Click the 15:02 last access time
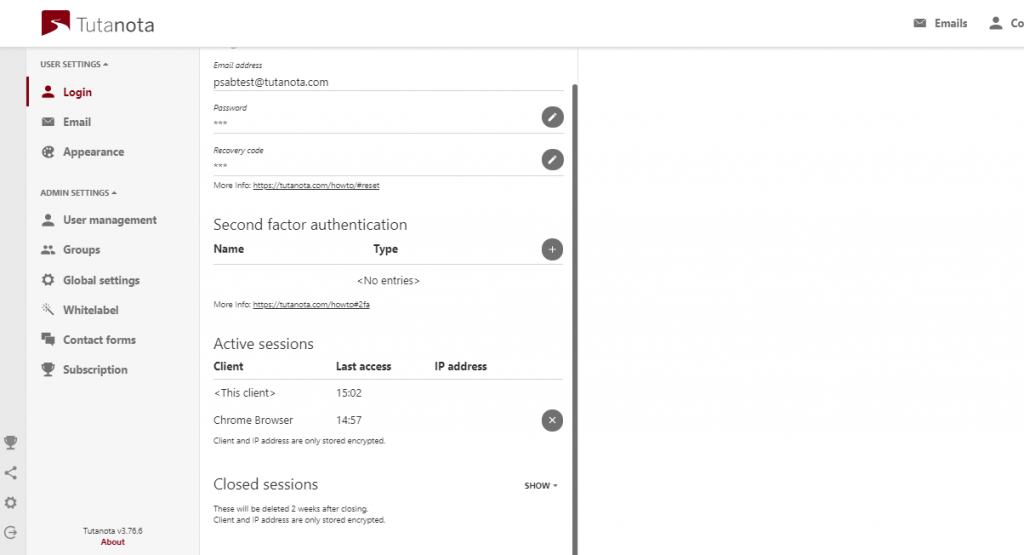 349,393
